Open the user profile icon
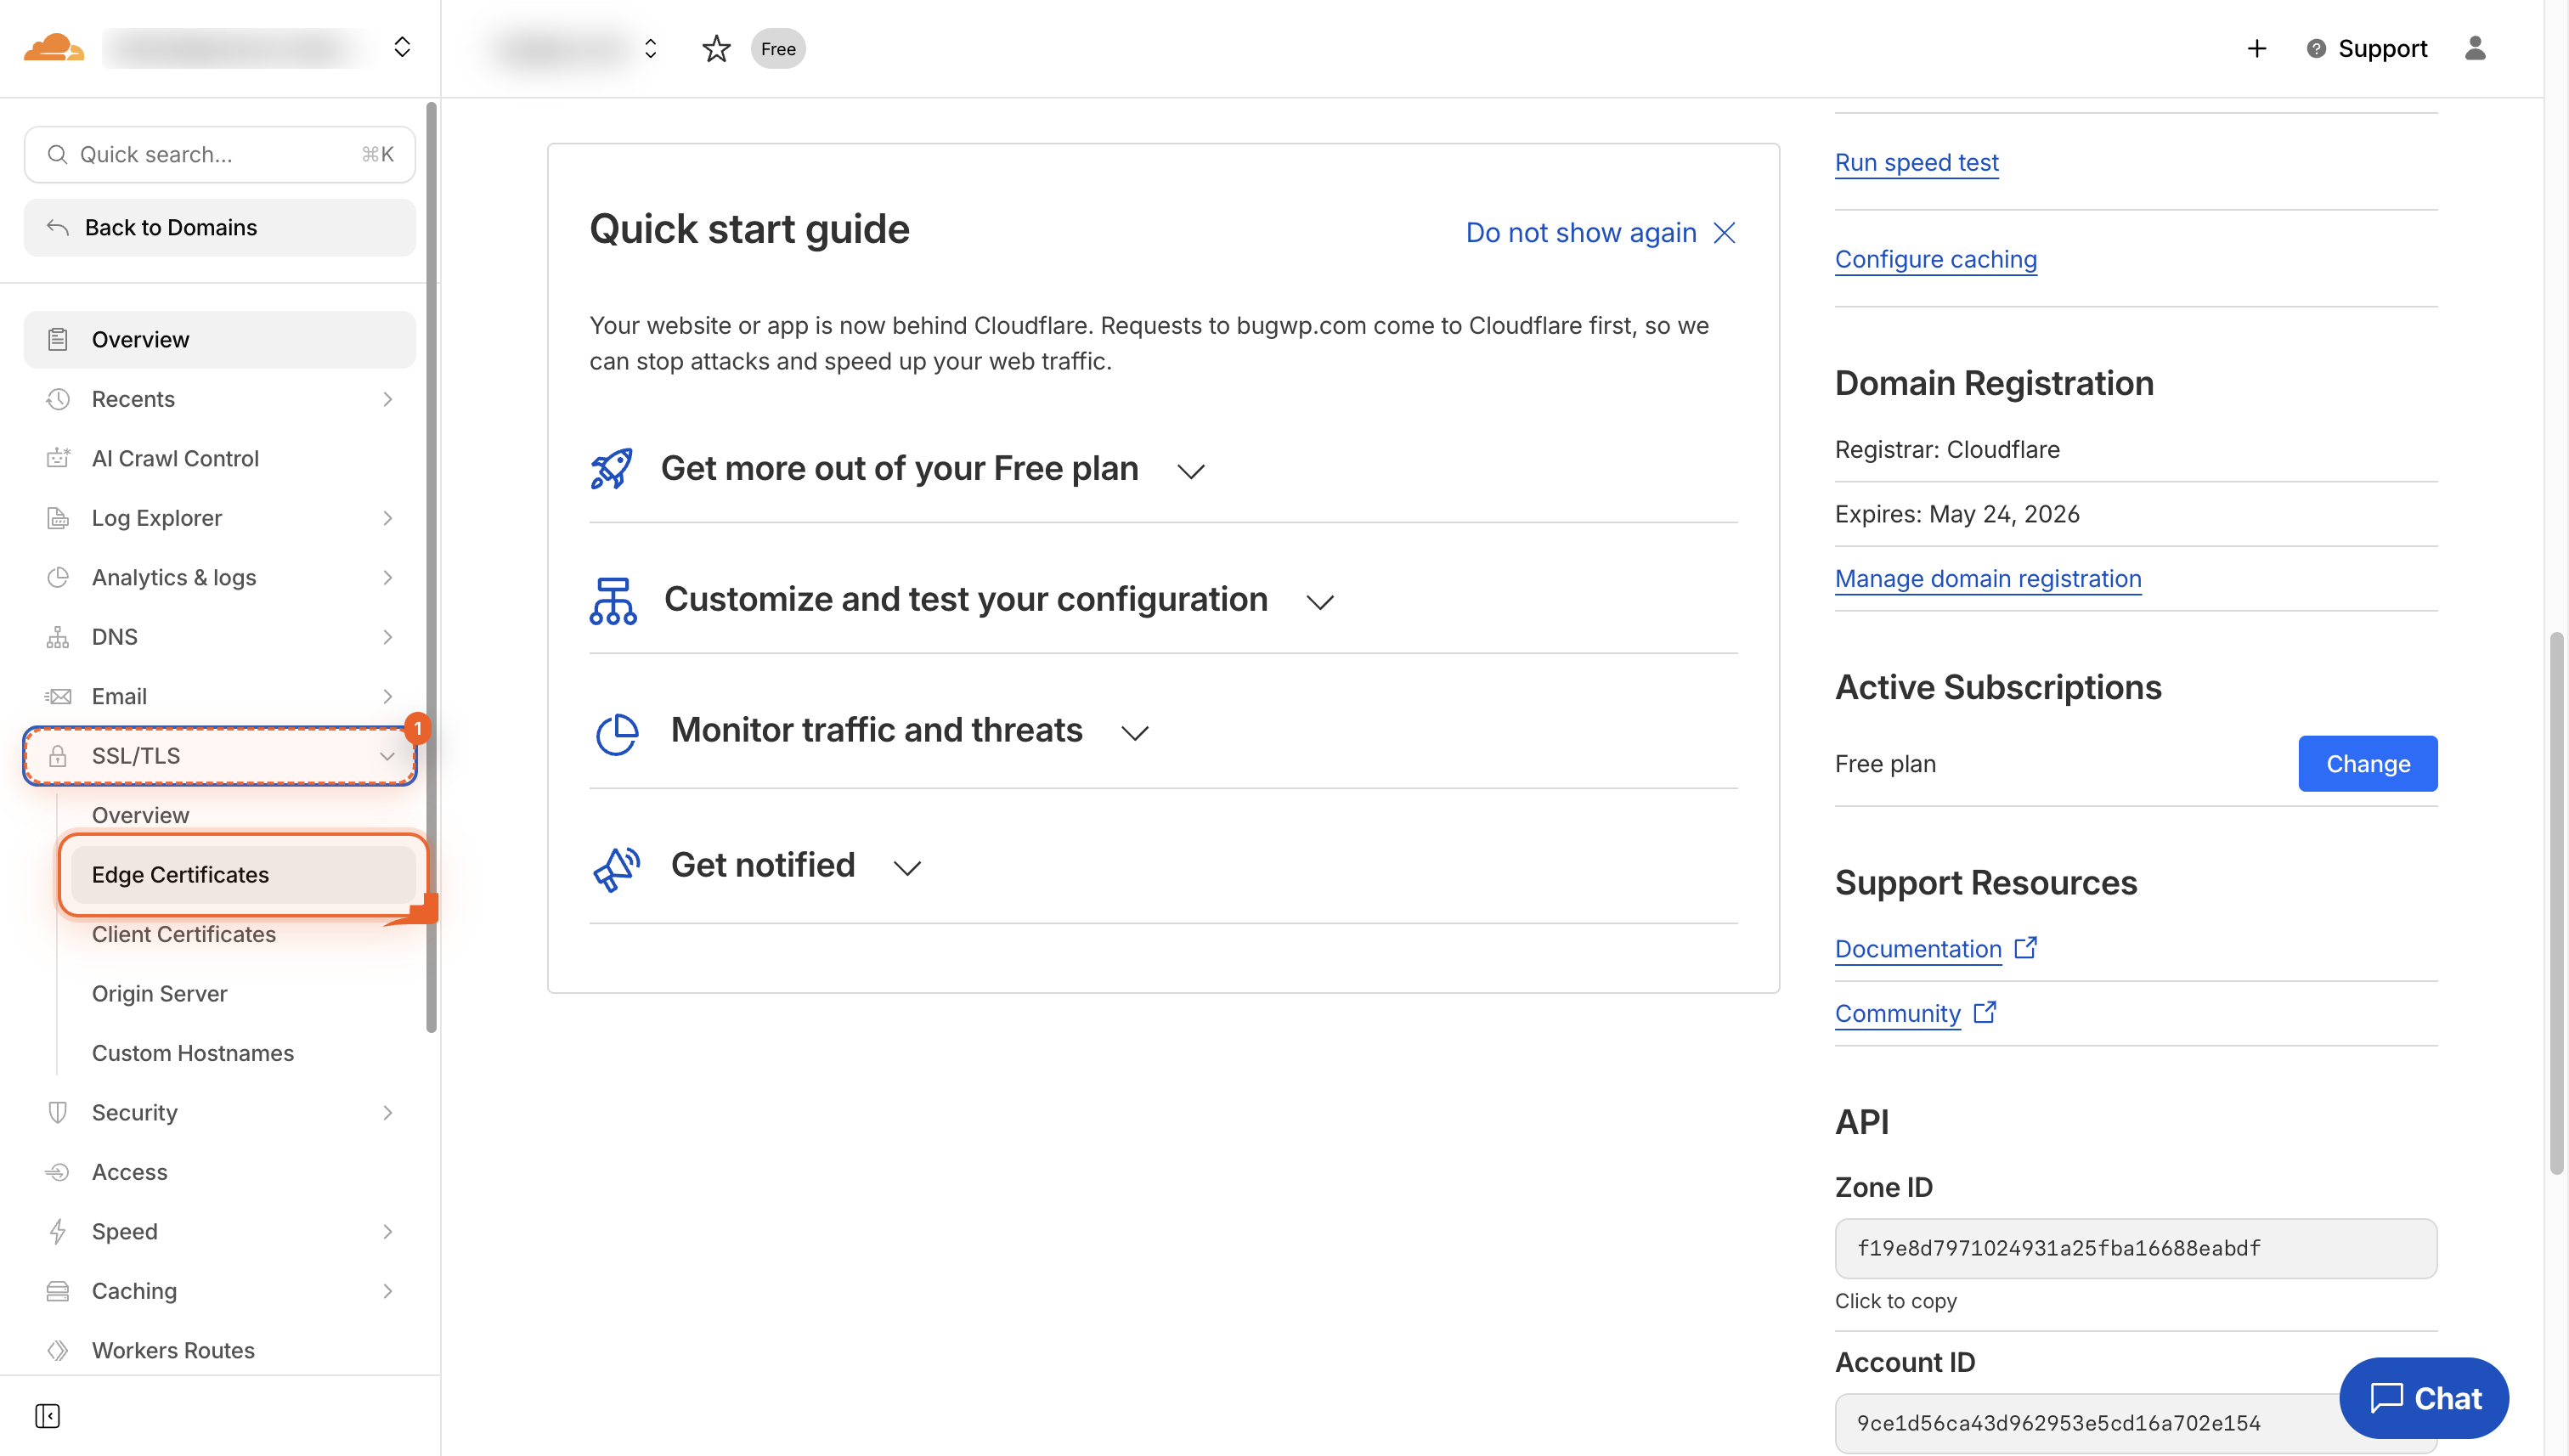2569x1456 pixels. [x=2475, y=48]
